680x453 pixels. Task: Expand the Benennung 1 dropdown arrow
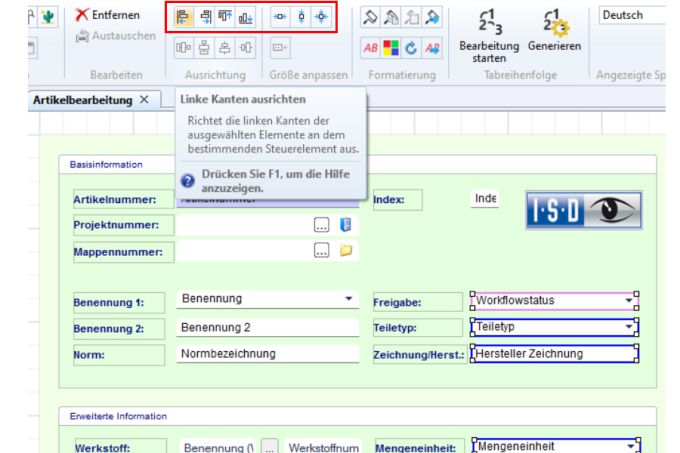pyautogui.click(x=348, y=299)
